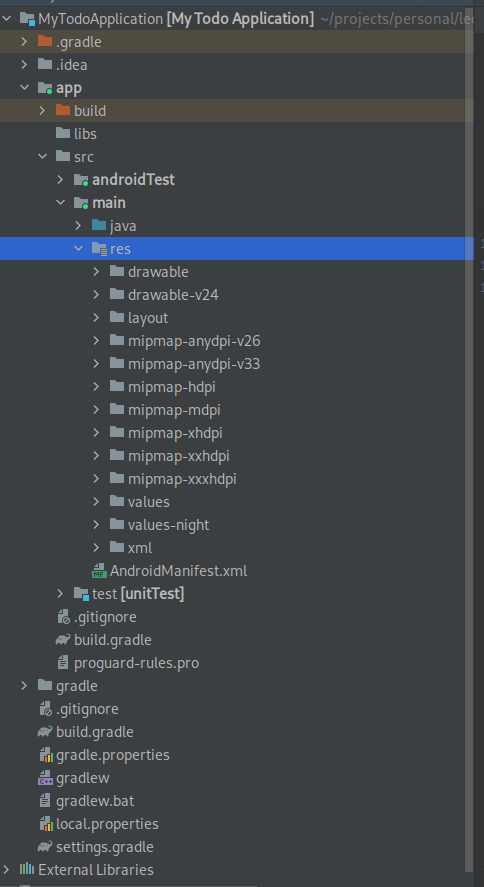Viewport: 484px width, 887px height.
Task: Expand the .gradle folder chevron
Action: tap(24, 42)
